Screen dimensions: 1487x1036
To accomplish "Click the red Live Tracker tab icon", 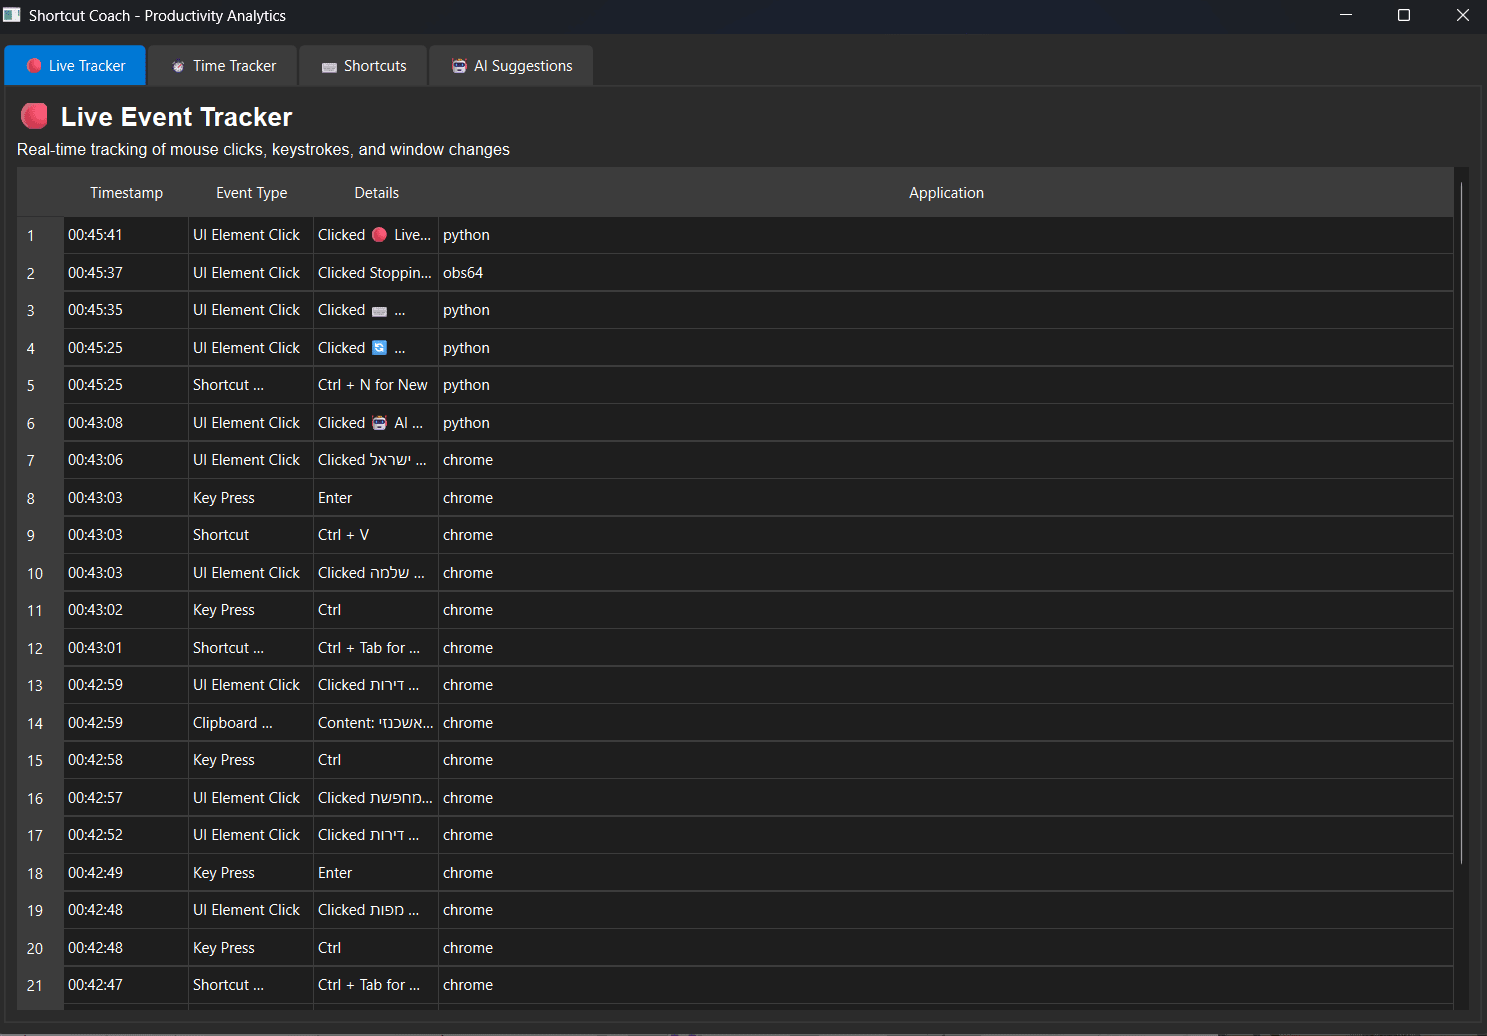I will [x=34, y=66].
